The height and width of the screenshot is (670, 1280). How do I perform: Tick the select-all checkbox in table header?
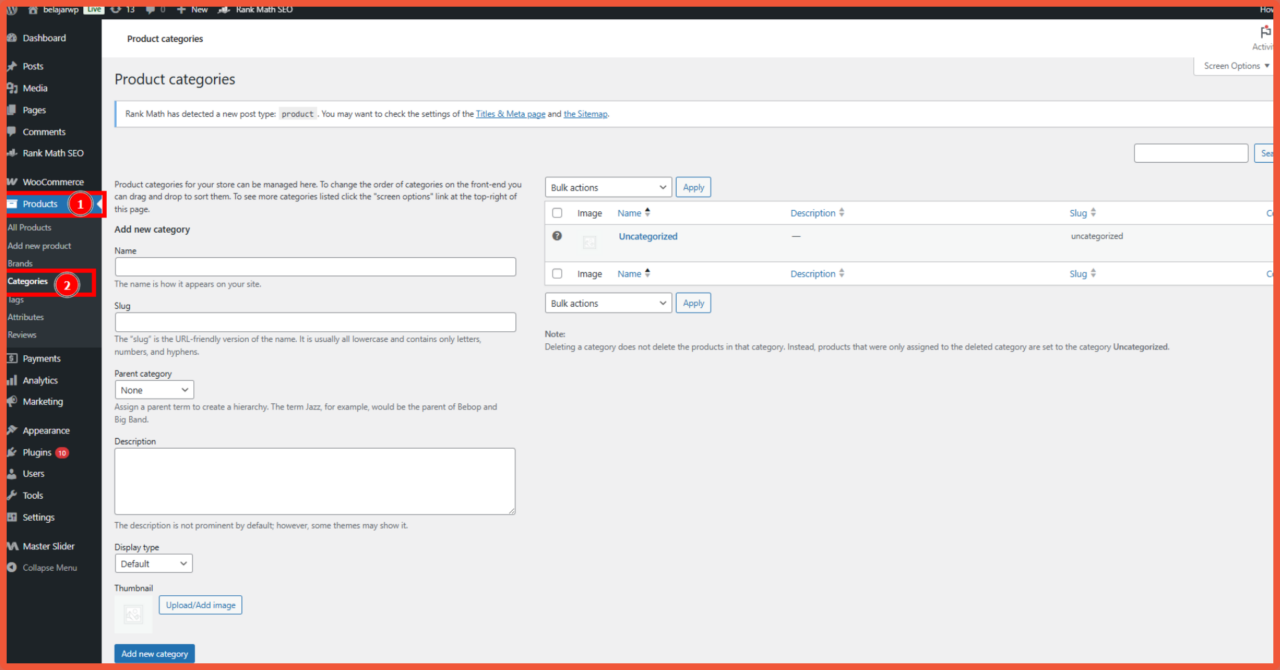(x=557, y=213)
